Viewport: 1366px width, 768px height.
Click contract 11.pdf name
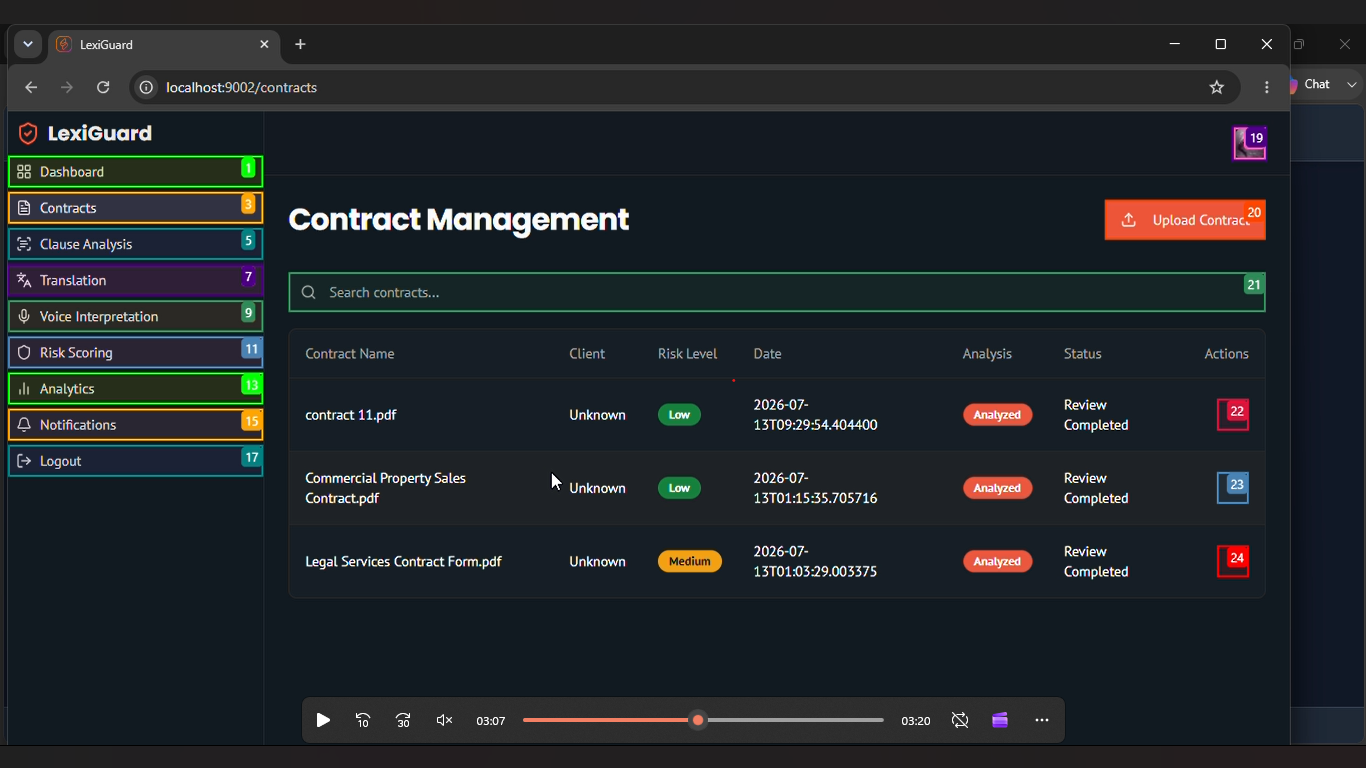(x=351, y=415)
